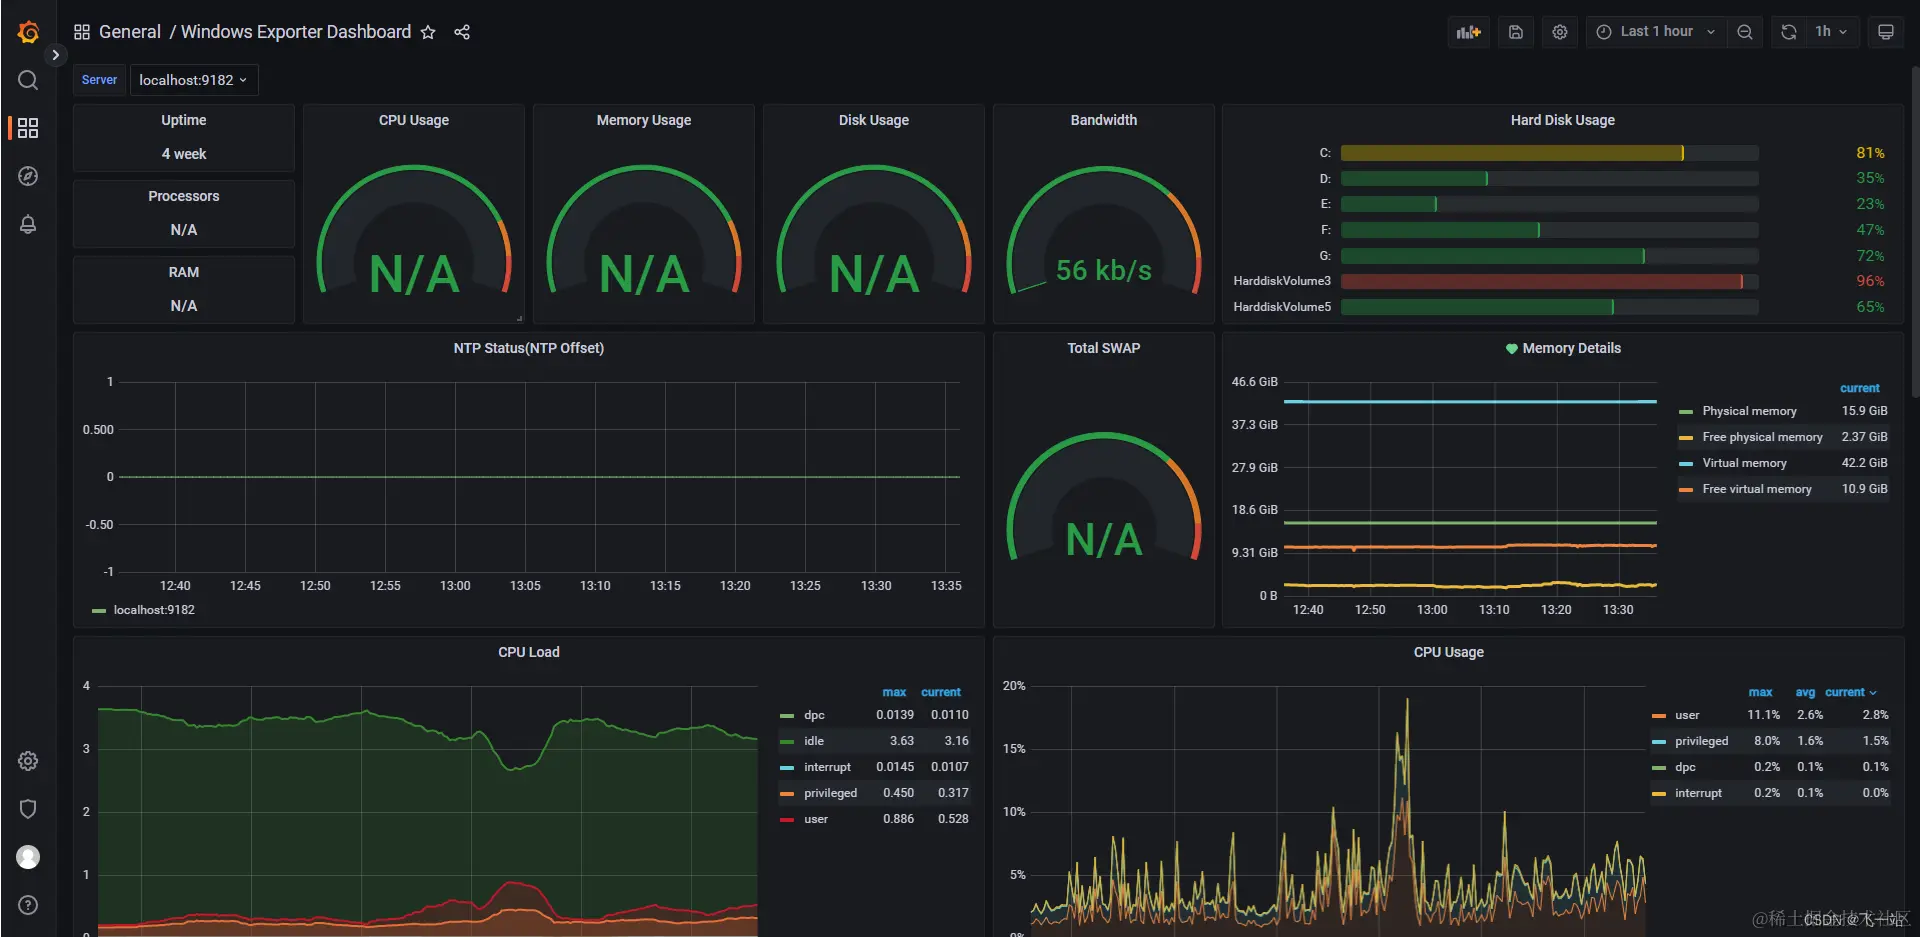Sort CPU Usage legend by avg column
The image size is (1920, 937).
[x=1805, y=692]
